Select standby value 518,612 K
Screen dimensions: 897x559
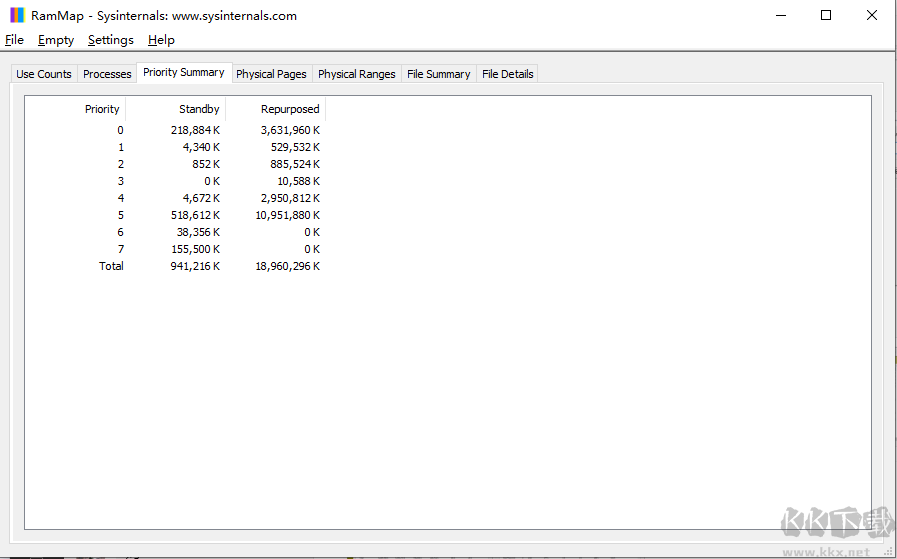tap(195, 215)
